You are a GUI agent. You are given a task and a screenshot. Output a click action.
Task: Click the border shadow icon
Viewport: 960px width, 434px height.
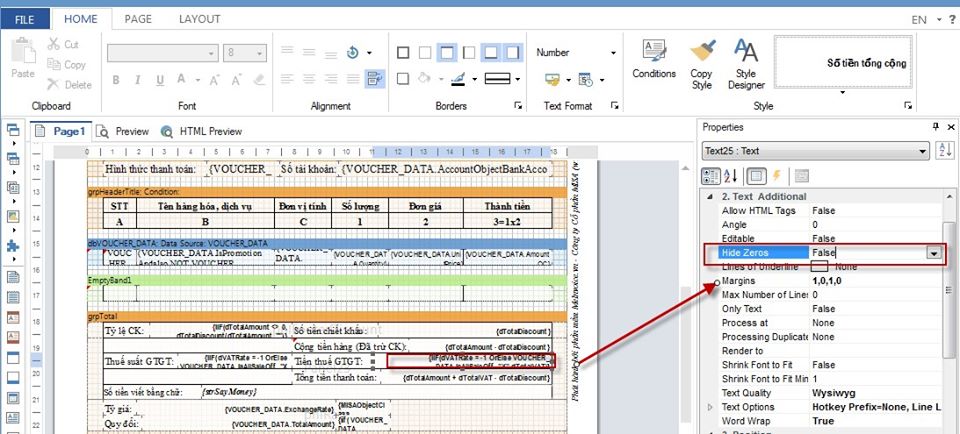(x=403, y=78)
